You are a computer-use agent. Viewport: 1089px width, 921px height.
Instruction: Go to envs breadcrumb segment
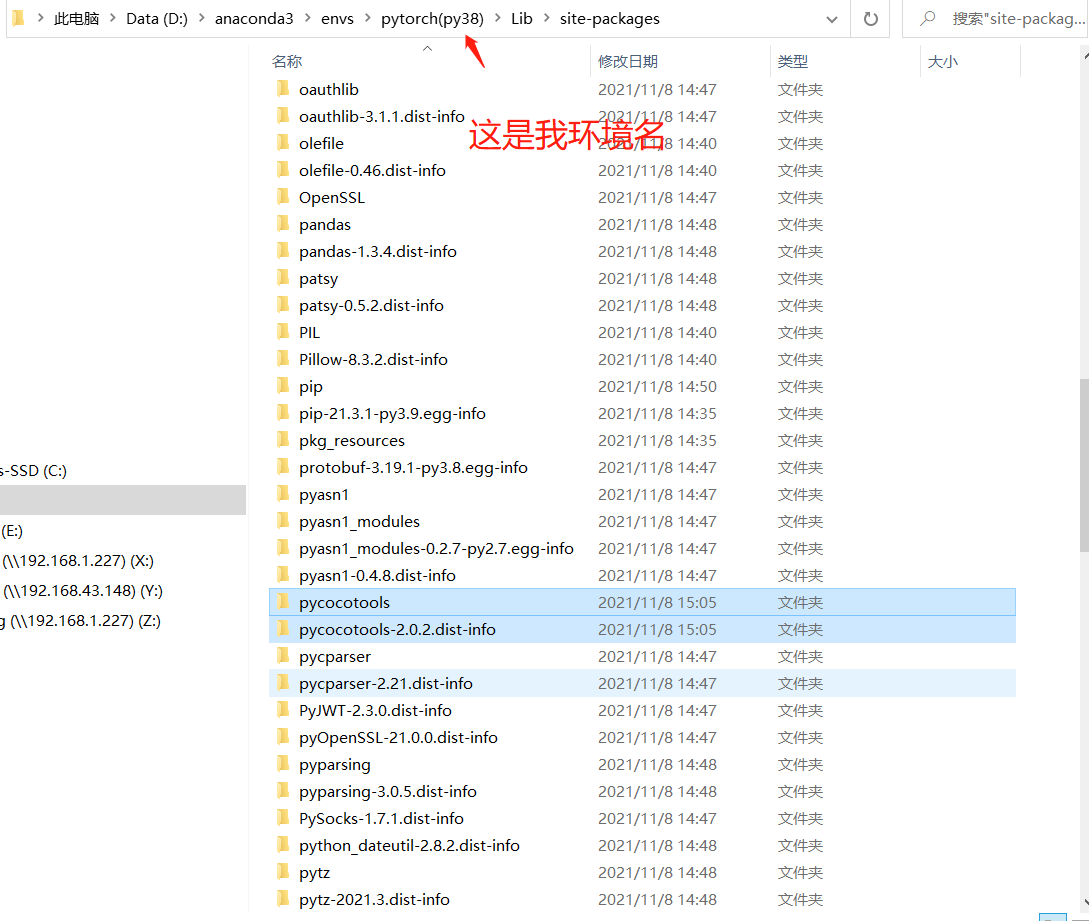pos(338,19)
